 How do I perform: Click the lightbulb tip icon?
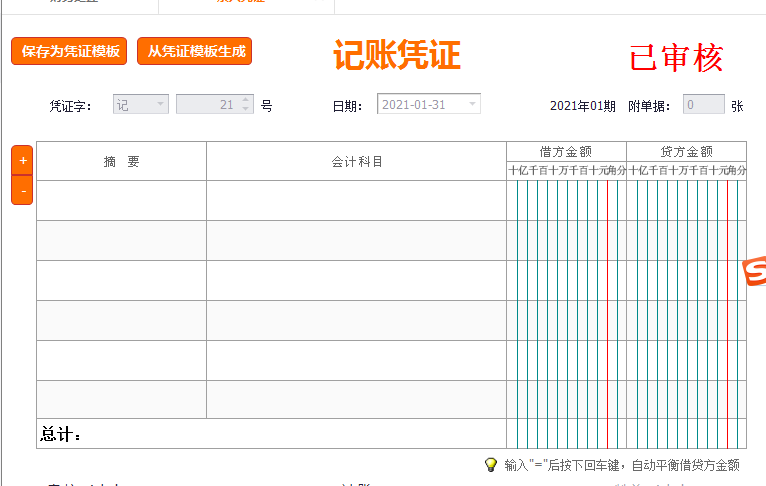pos(490,465)
